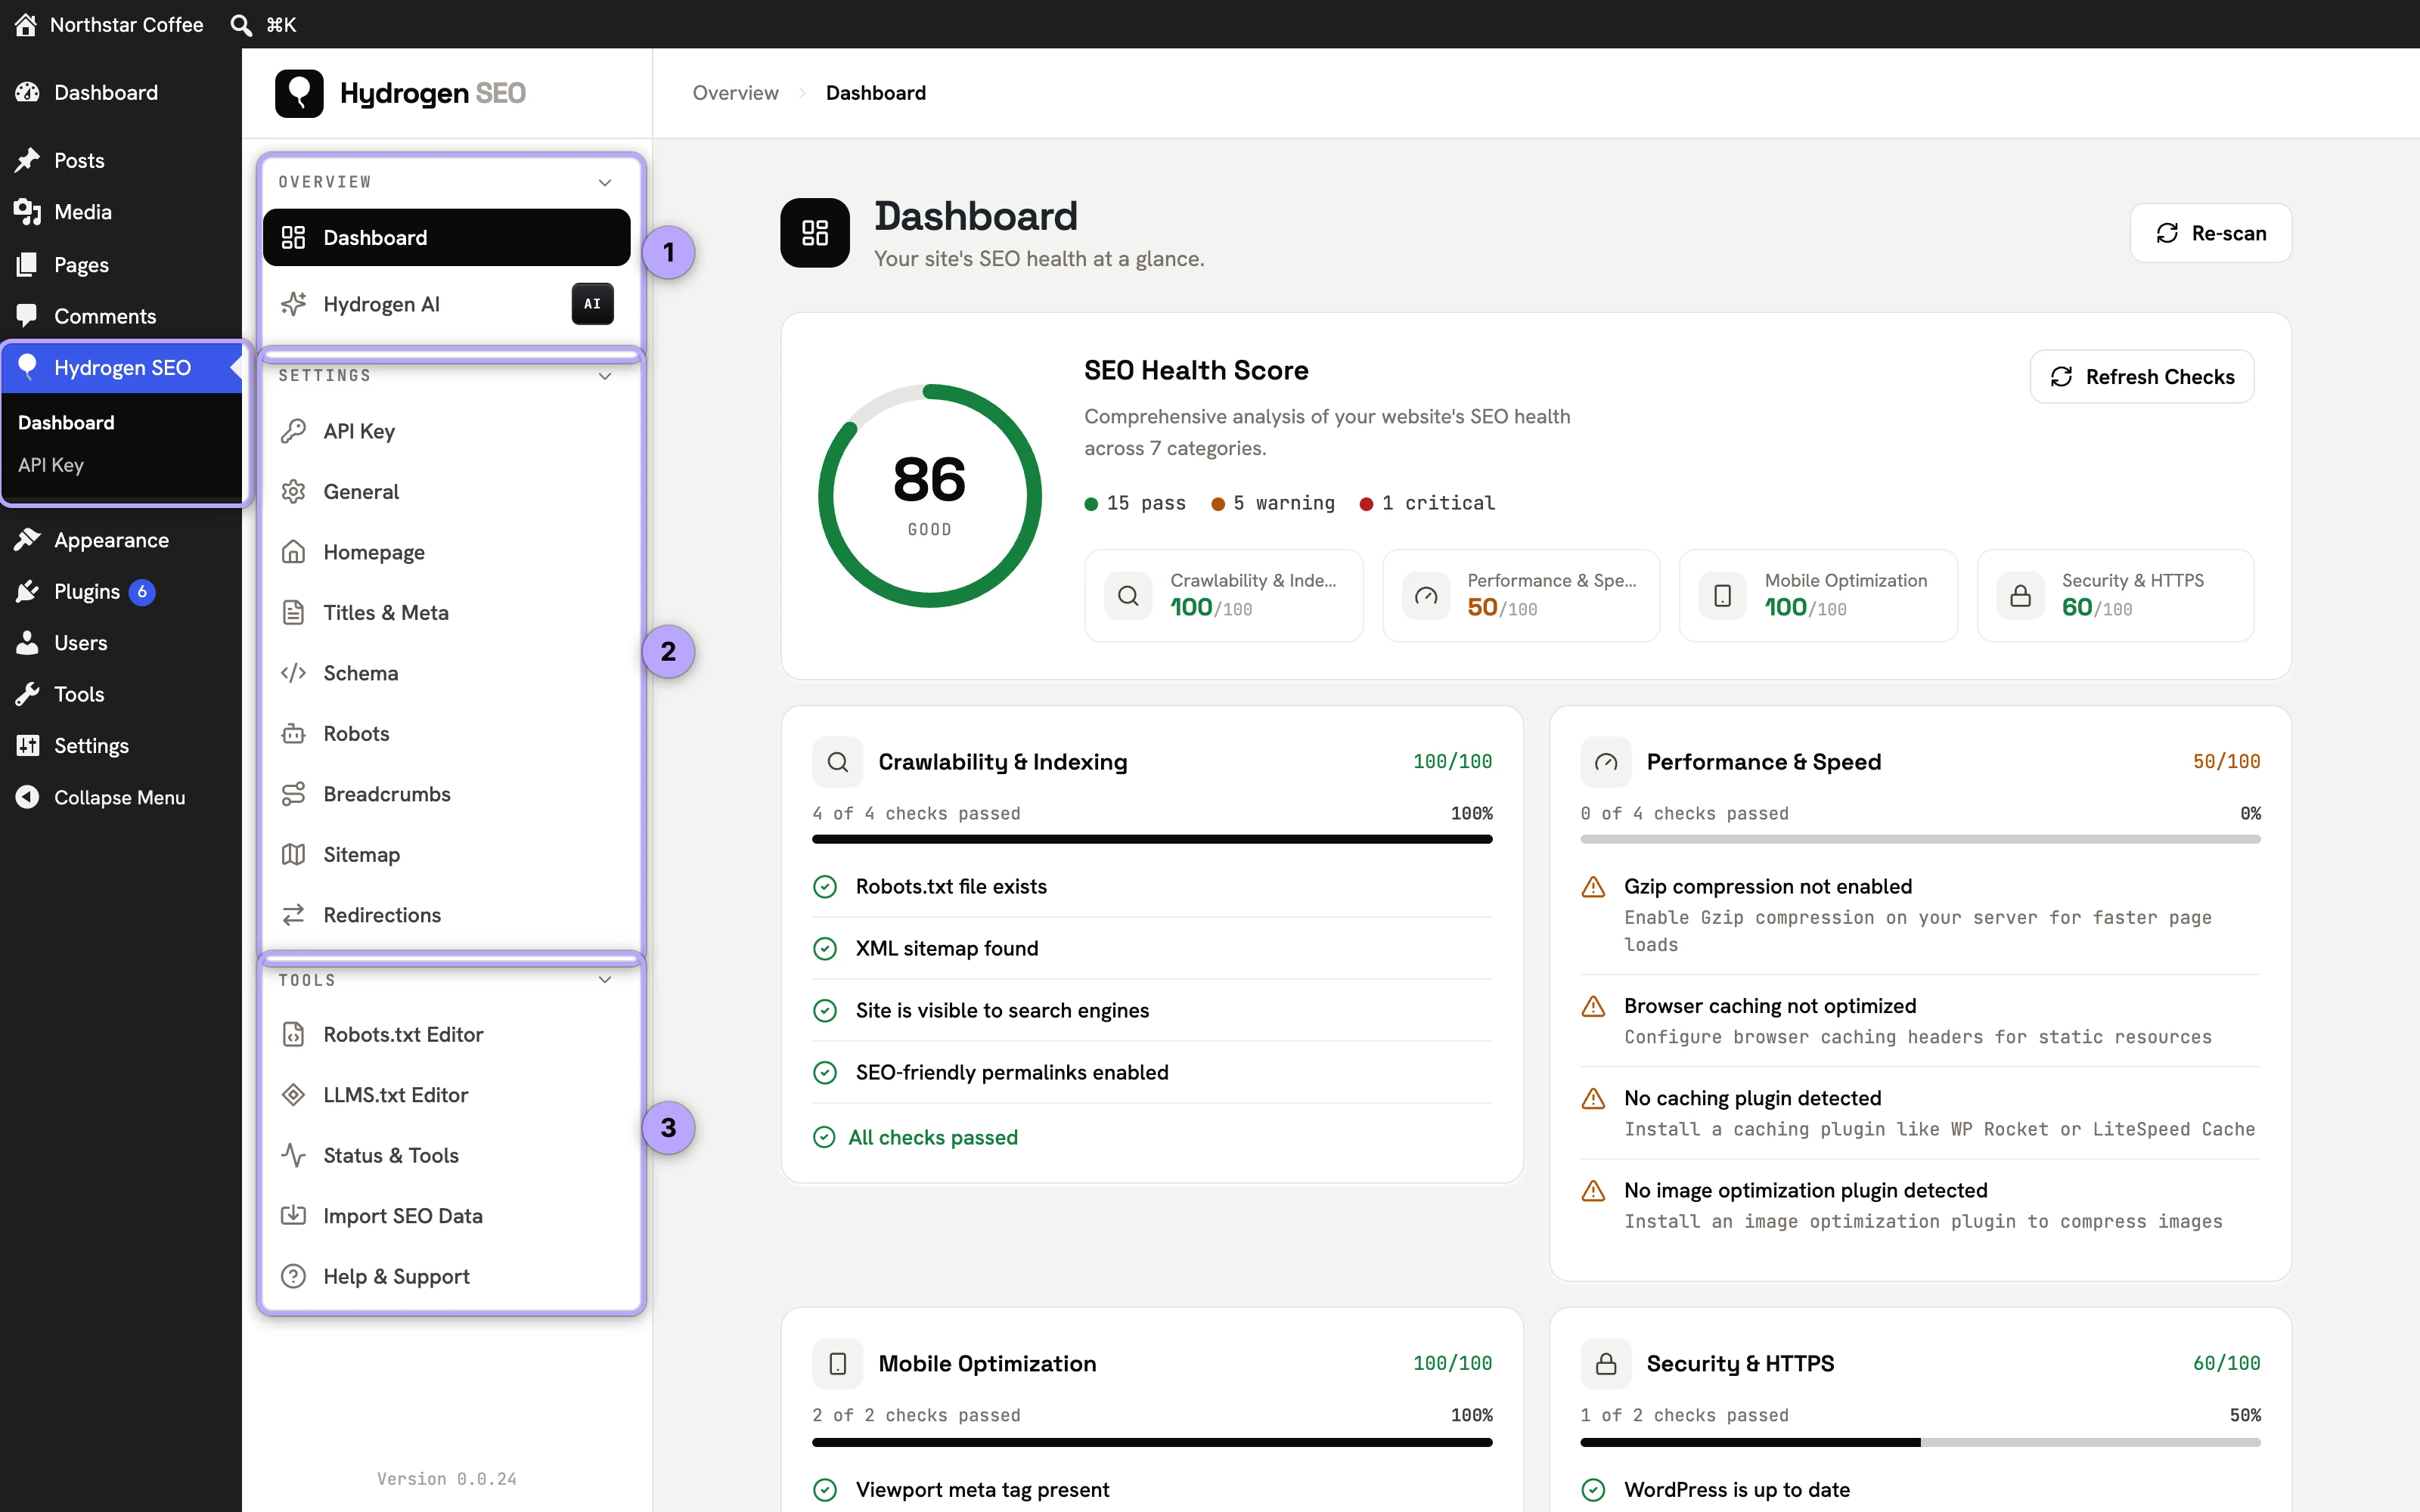The width and height of the screenshot is (2420, 1512).
Task: Click the LLMS.txt Editor diamond icon
Action: pos(293,1095)
